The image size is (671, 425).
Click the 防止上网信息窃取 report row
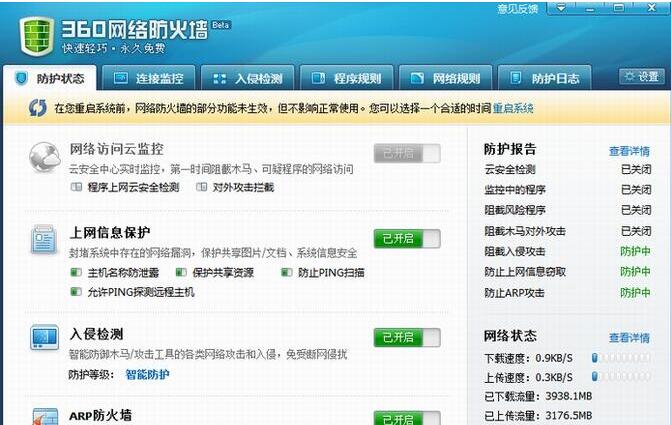567,272
